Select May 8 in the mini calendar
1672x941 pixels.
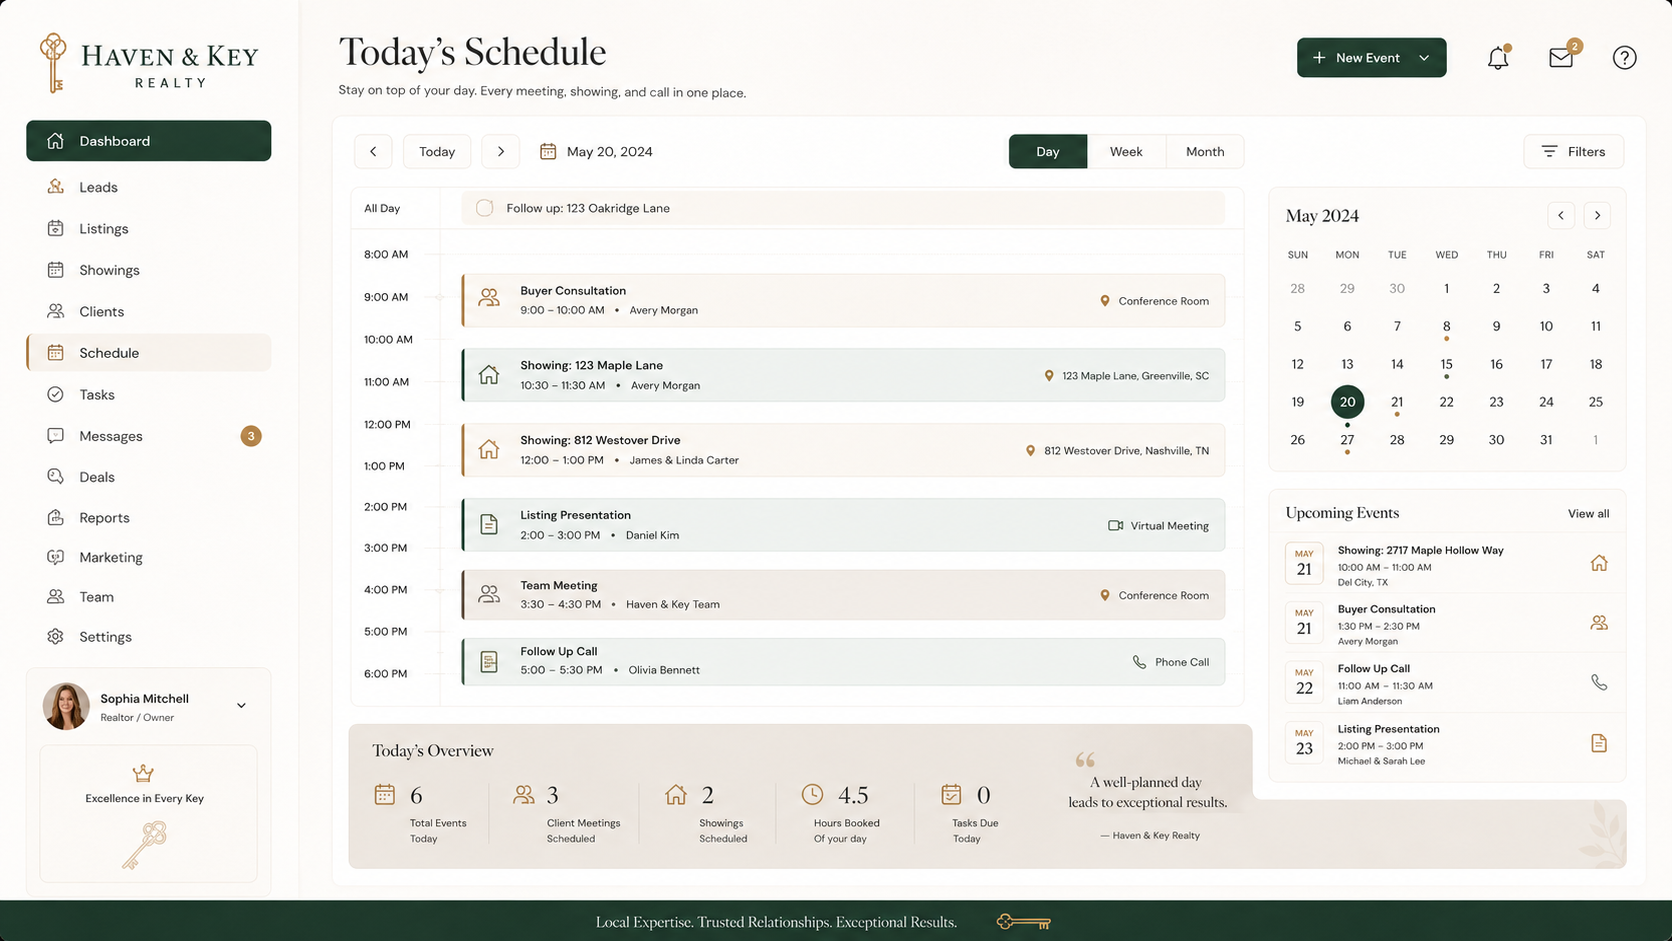click(1446, 326)
